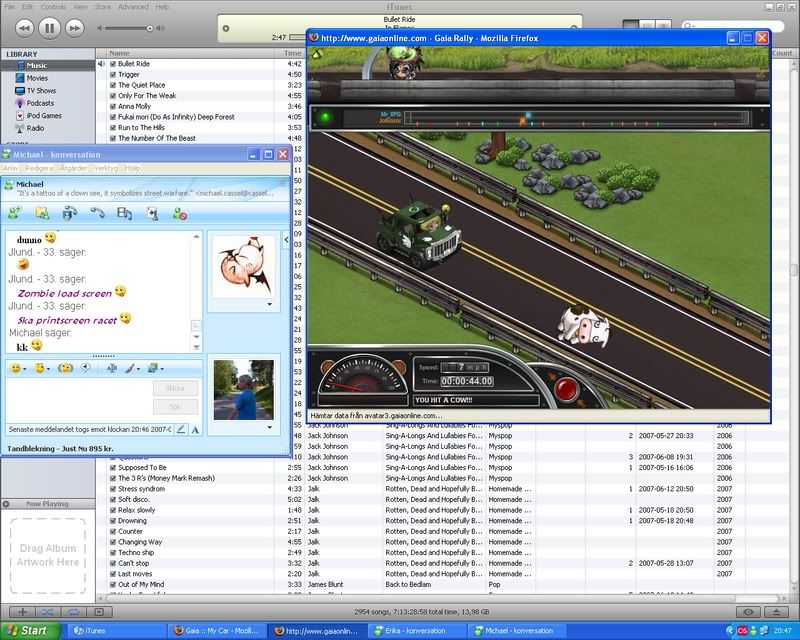Create a new iTunes playlist with plus button

pyautogui.click(x=22, y=611)
